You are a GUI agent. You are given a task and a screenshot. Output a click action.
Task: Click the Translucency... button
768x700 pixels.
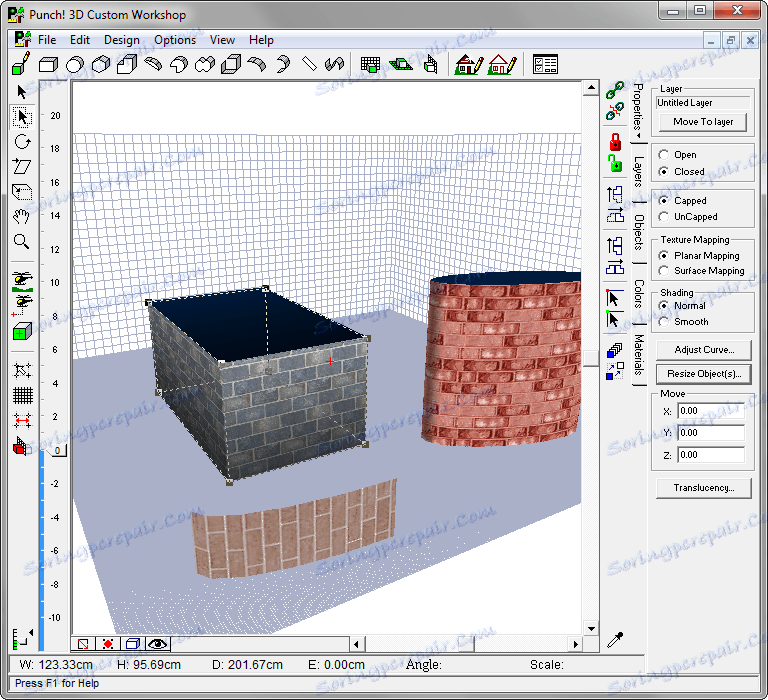pyautogui.click(x=704, y=488)
